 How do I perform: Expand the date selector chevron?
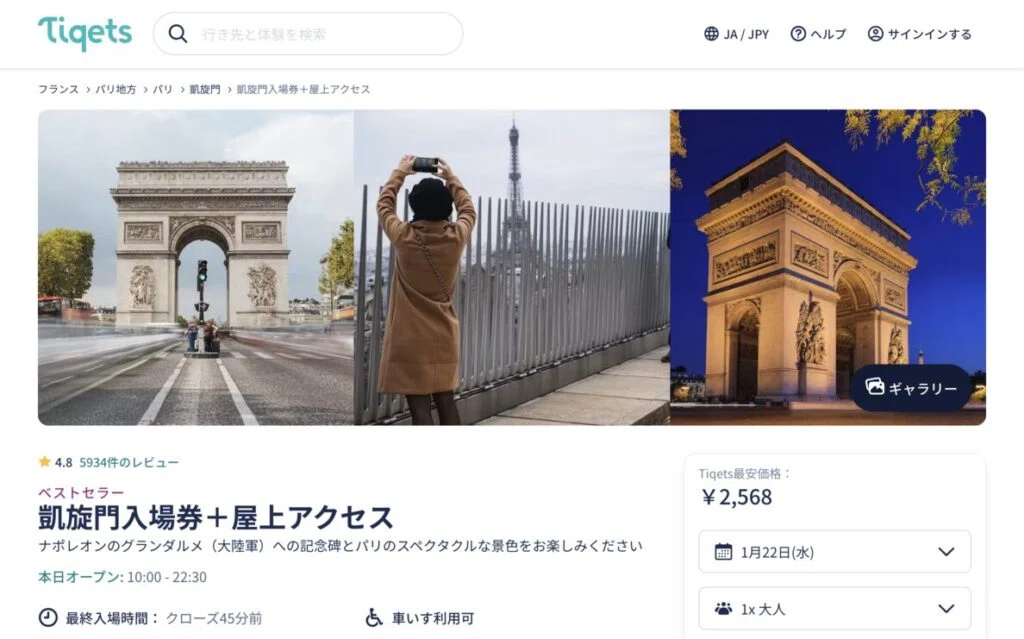(x=946, y=552)
